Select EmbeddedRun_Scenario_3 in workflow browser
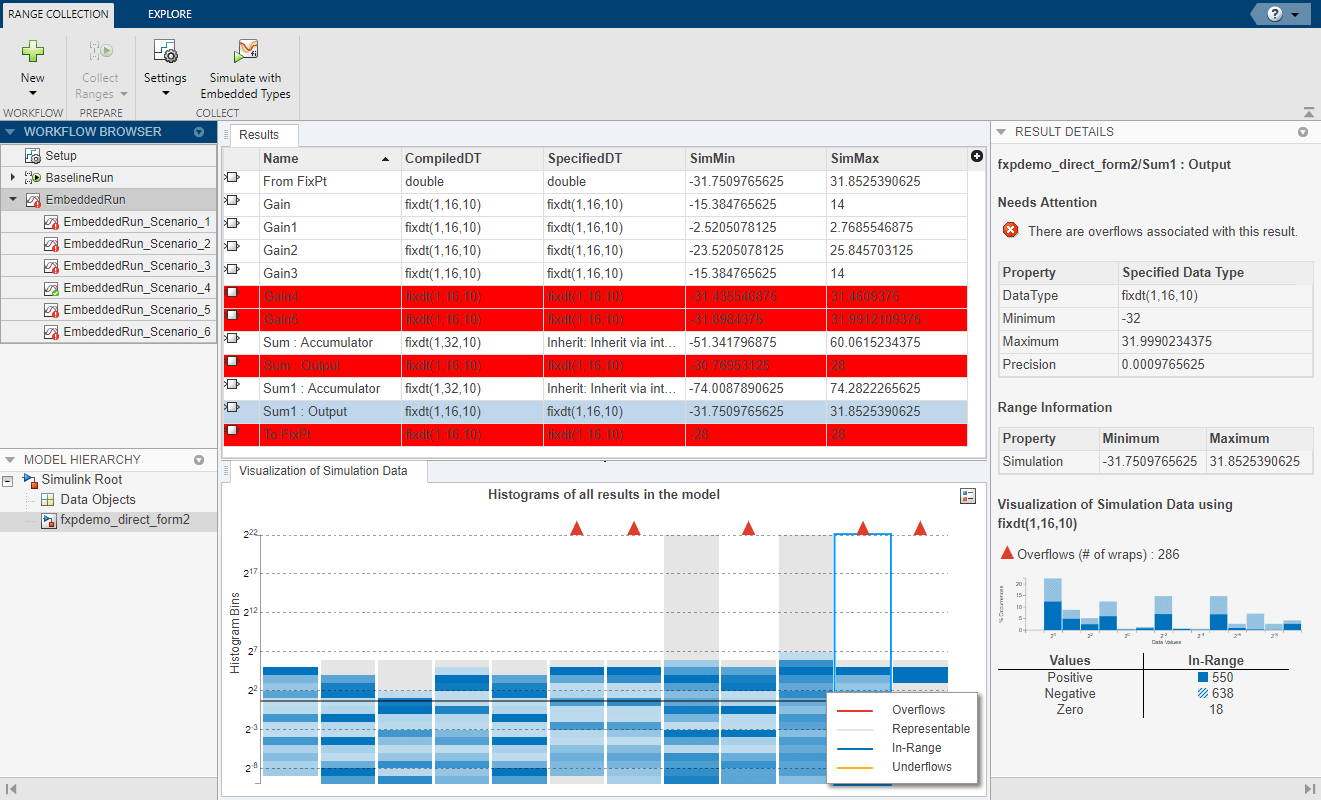This screenshot has height=800, width=1321. [x=136, y=266]
